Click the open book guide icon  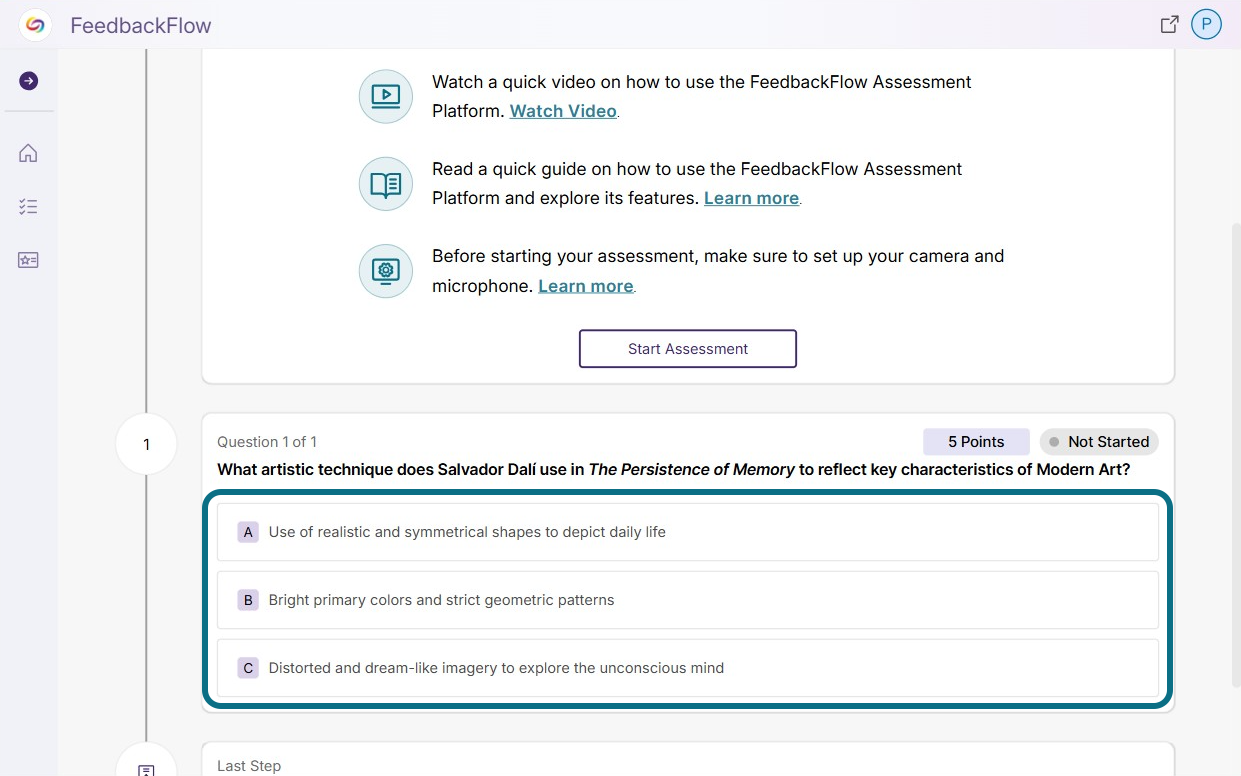386,184
